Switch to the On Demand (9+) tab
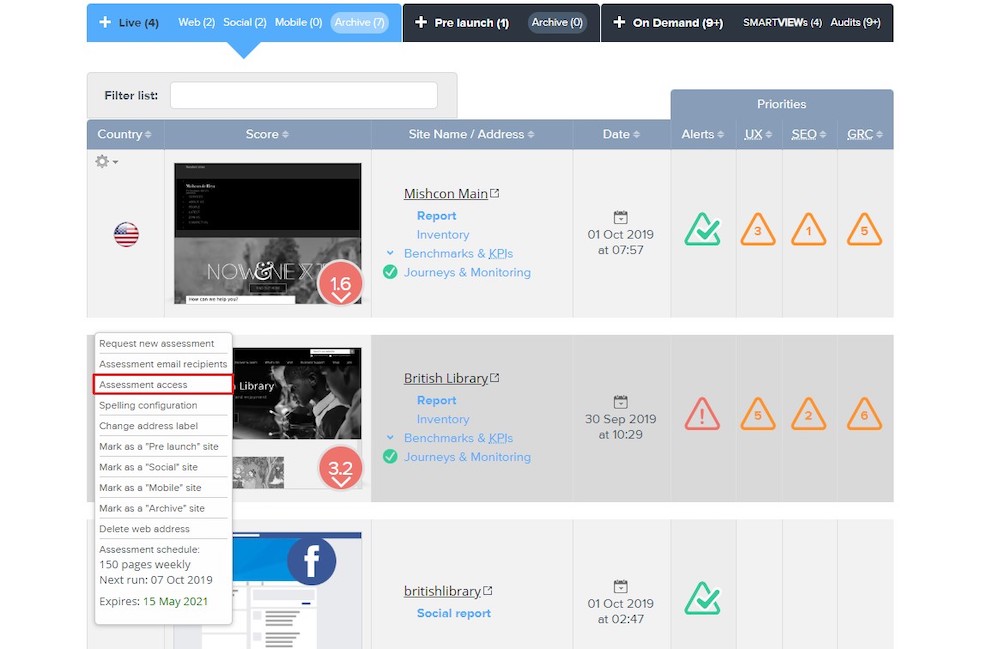 click(x=678, y=23)
